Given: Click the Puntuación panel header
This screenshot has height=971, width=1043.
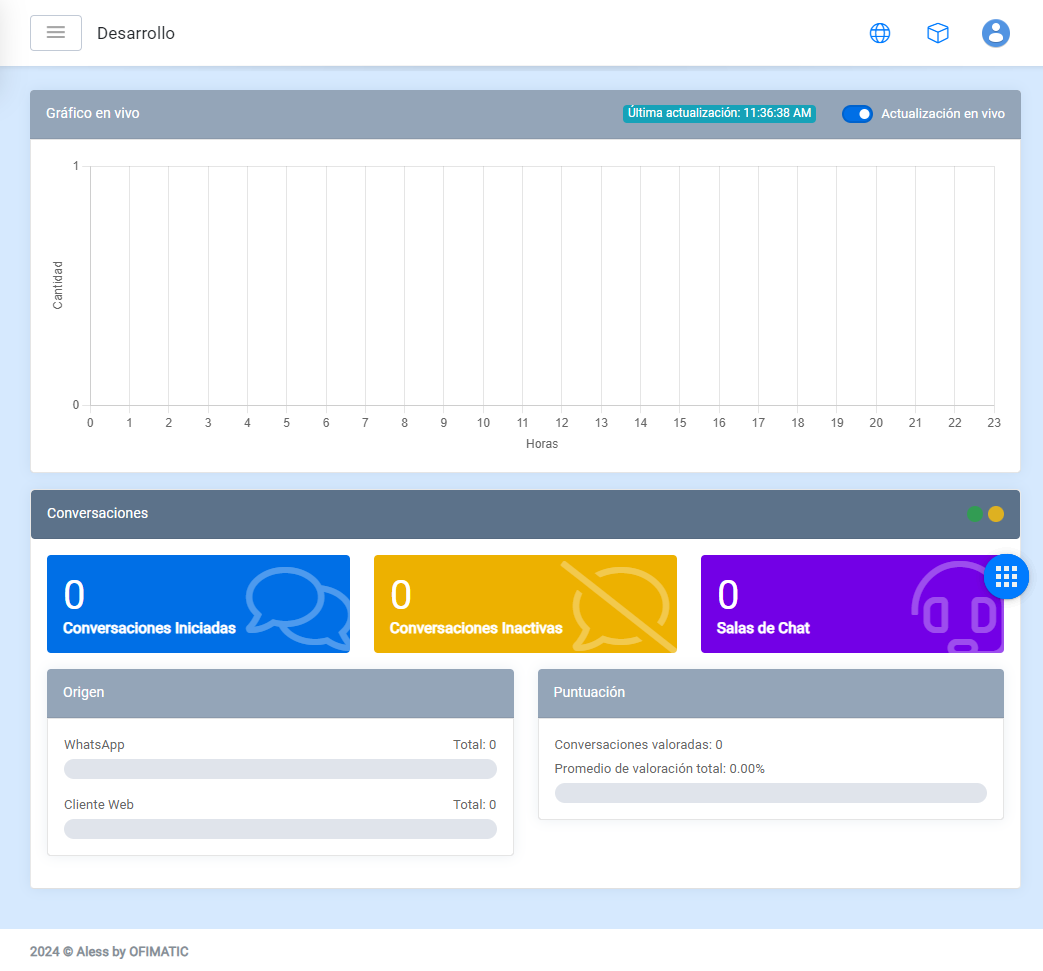Looking at the screenshot, I should (770, 693).
